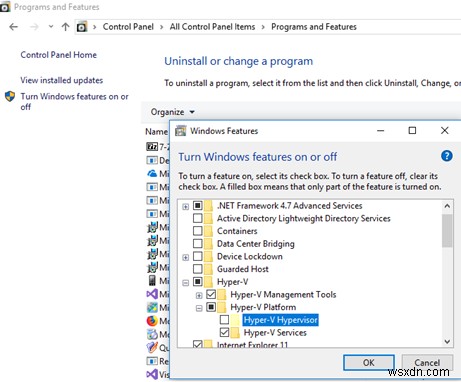The image size is (461, 382).
Task: Select the OneDrive cloud icon in program list
Action: pos(152,173)
